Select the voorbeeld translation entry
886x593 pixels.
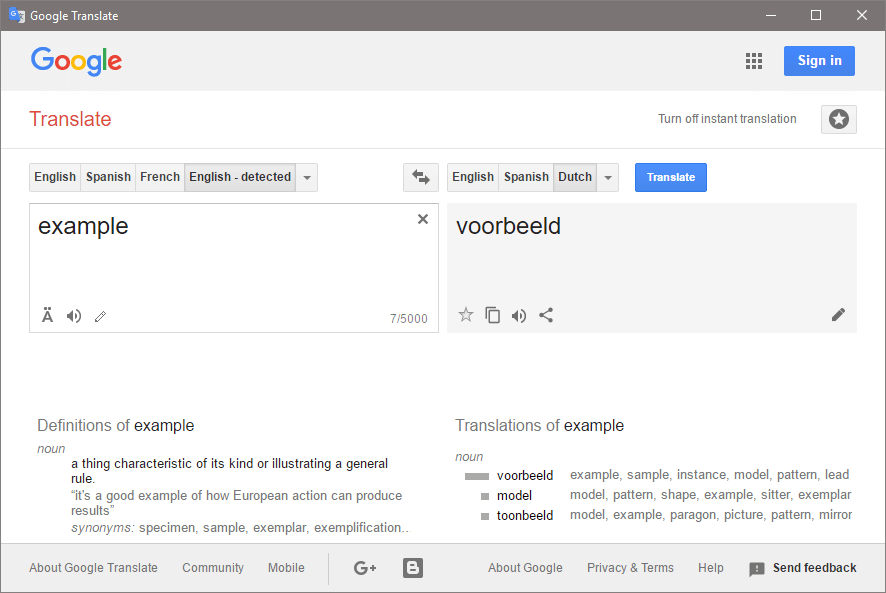click(x=525, y=475)
